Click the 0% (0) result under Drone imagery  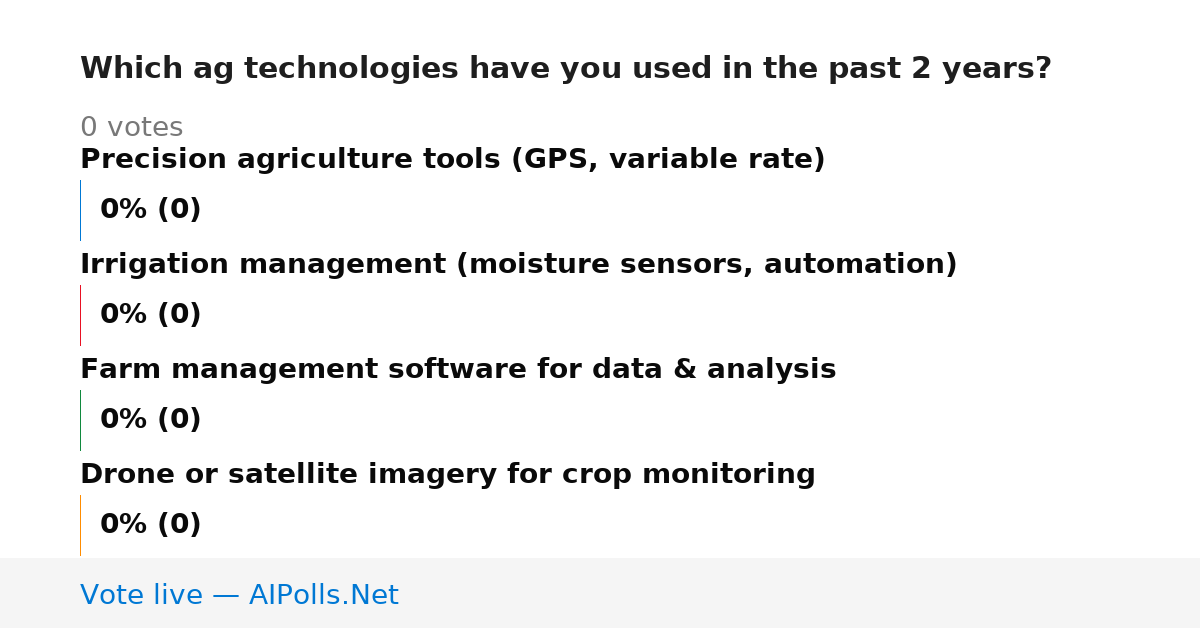click(x=151, y=525)
